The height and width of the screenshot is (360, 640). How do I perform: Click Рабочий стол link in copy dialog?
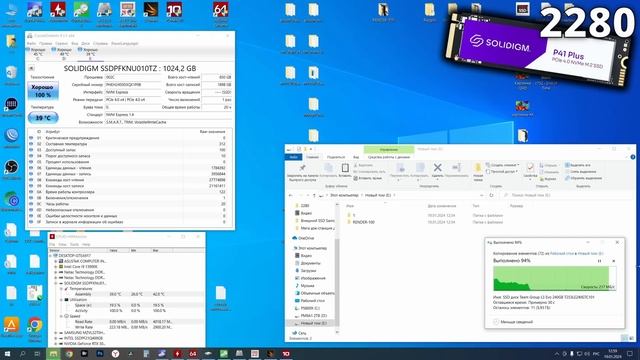562,253
